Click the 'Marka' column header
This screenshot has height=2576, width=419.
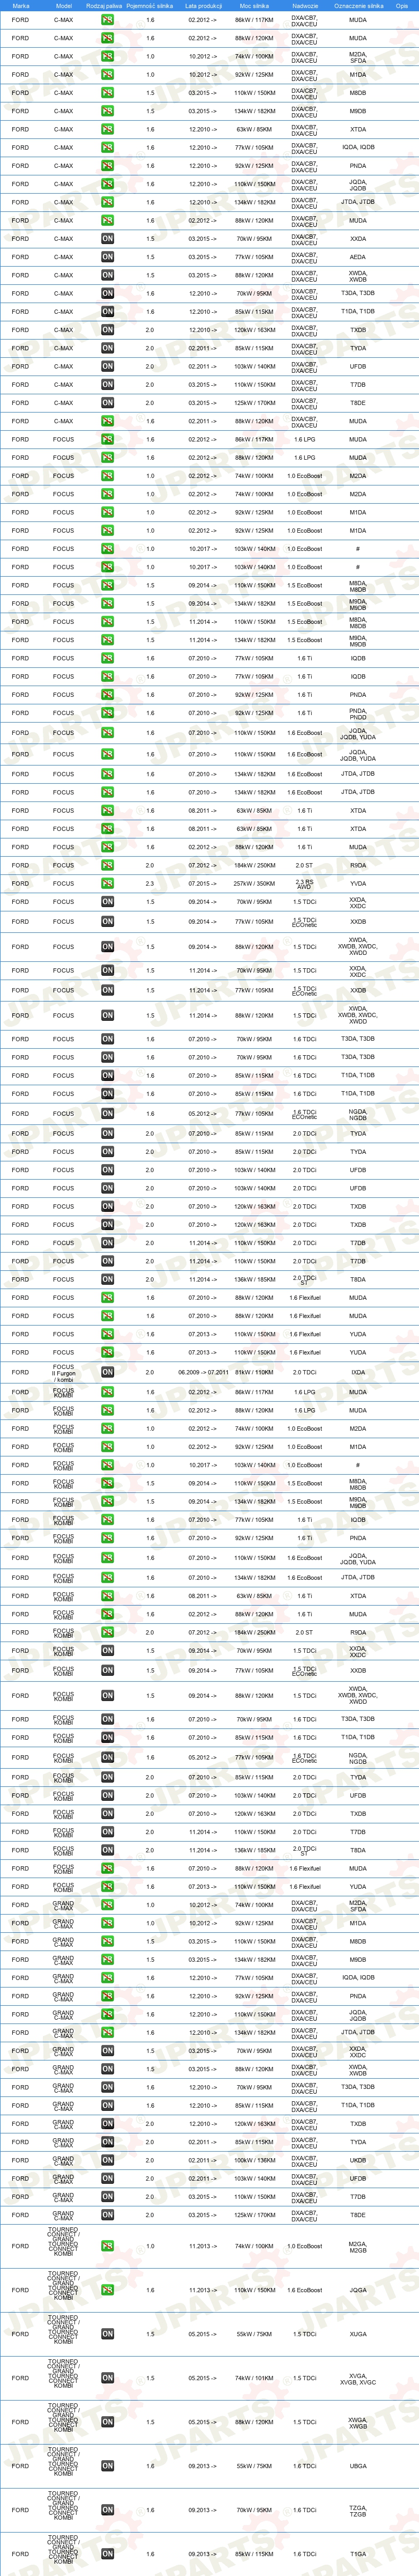(x=20, y=6)
